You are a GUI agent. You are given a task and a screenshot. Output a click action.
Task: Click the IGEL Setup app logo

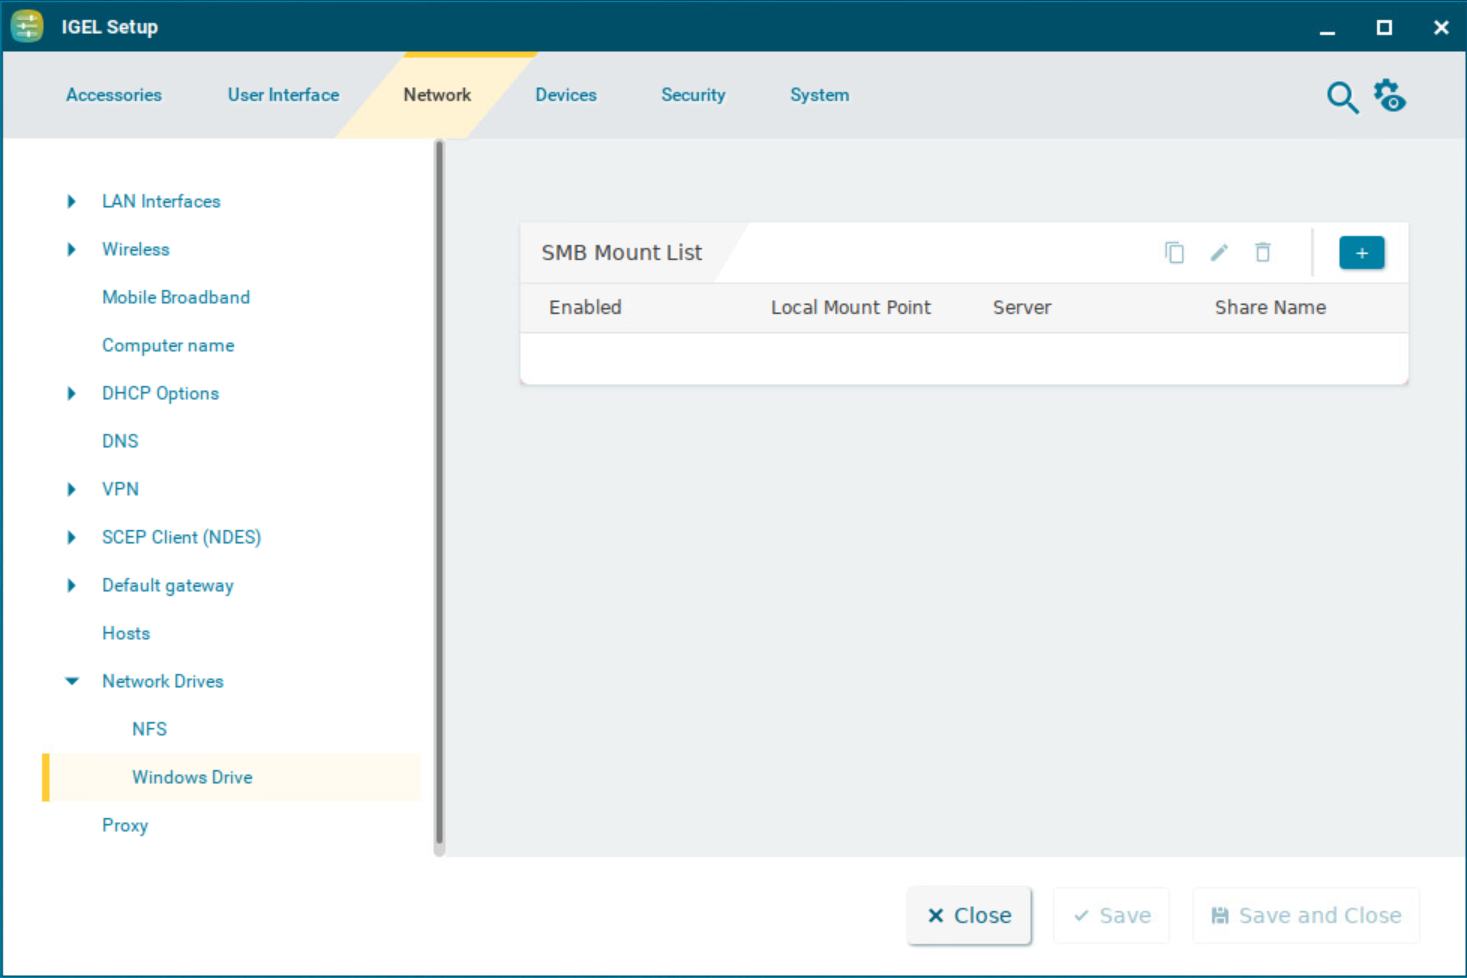[27, 26]
